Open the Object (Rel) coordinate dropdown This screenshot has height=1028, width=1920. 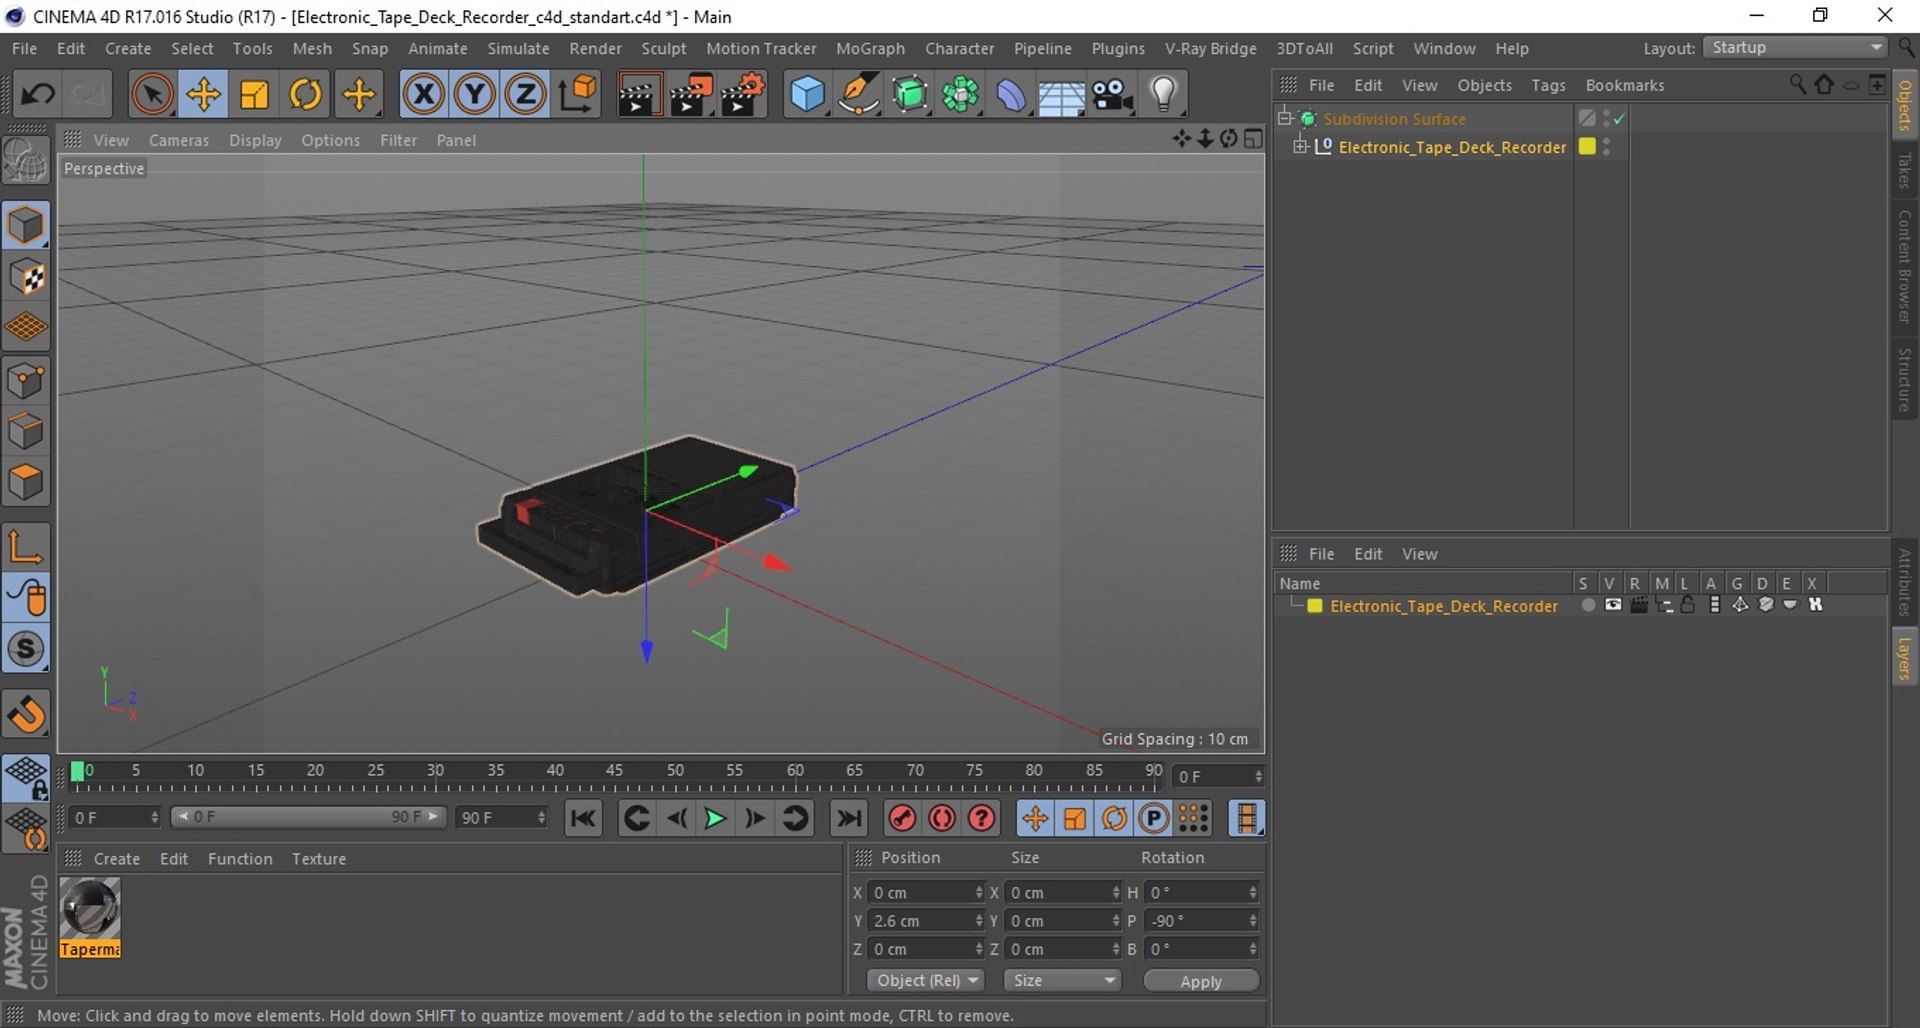926,980
